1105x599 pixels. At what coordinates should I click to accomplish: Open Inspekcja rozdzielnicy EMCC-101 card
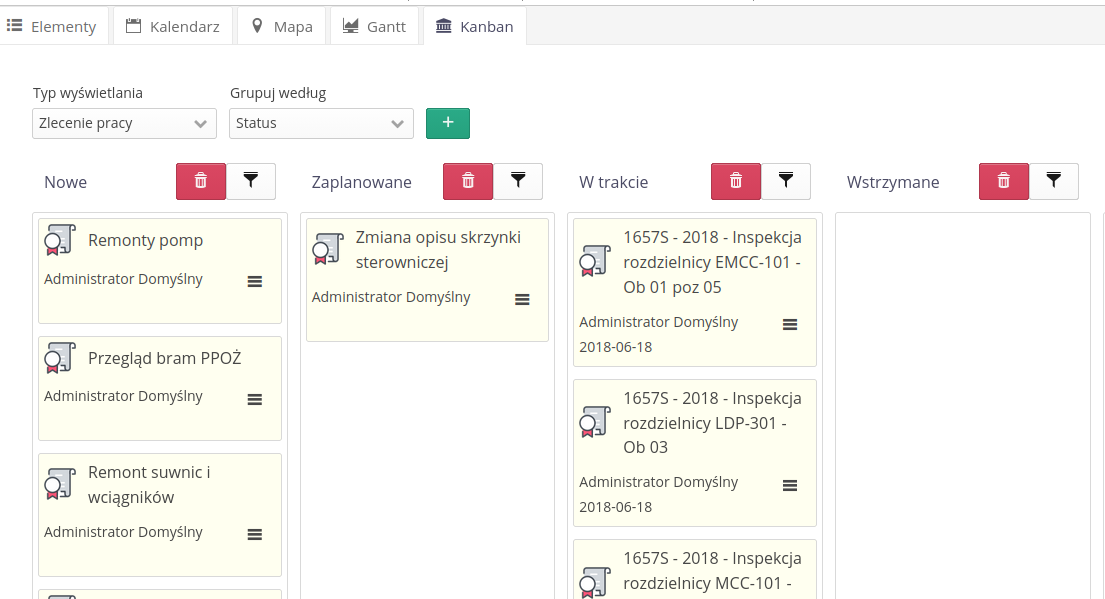711,262
